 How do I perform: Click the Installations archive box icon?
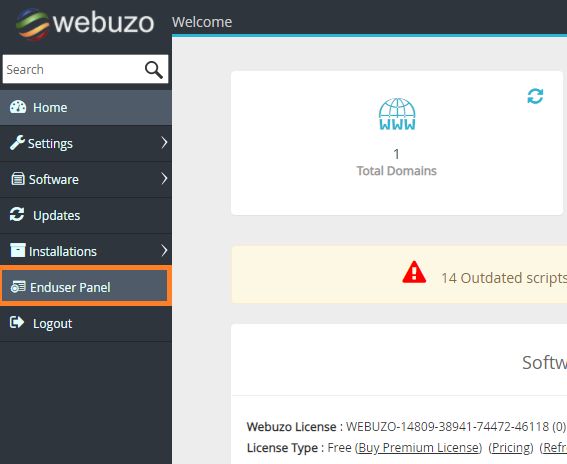tap(18, 250)
